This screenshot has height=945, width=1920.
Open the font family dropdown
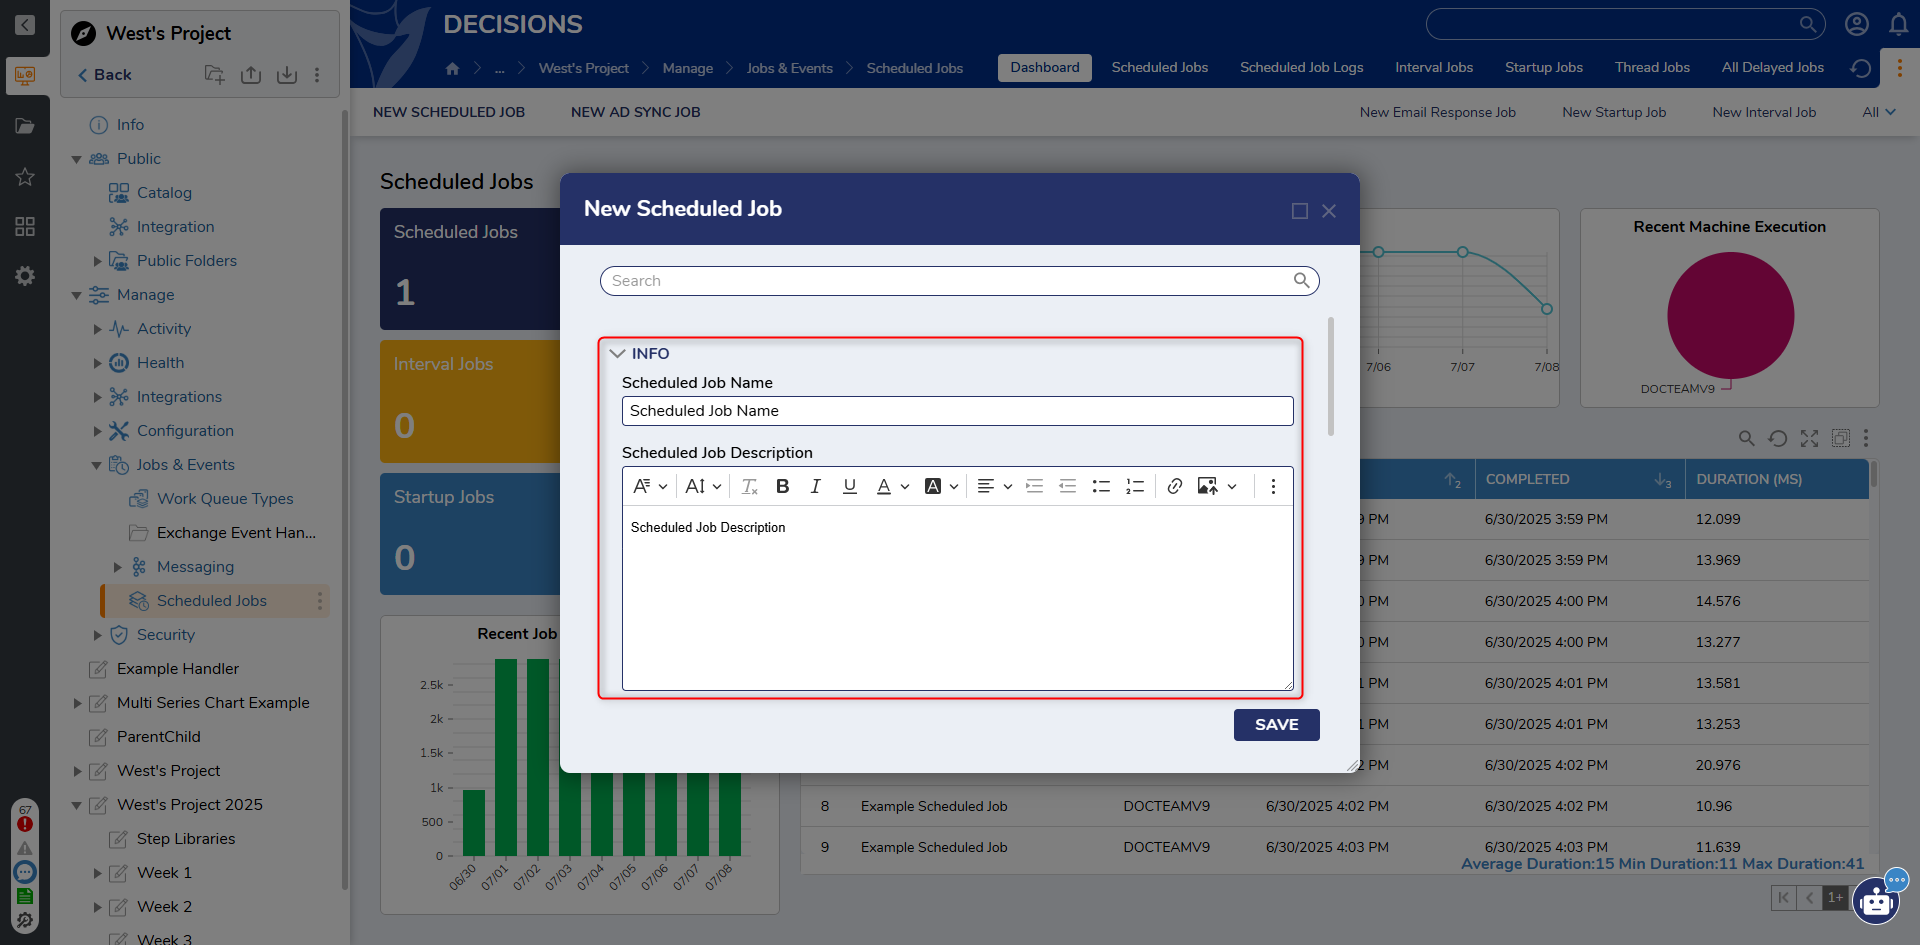click(650, 486)
